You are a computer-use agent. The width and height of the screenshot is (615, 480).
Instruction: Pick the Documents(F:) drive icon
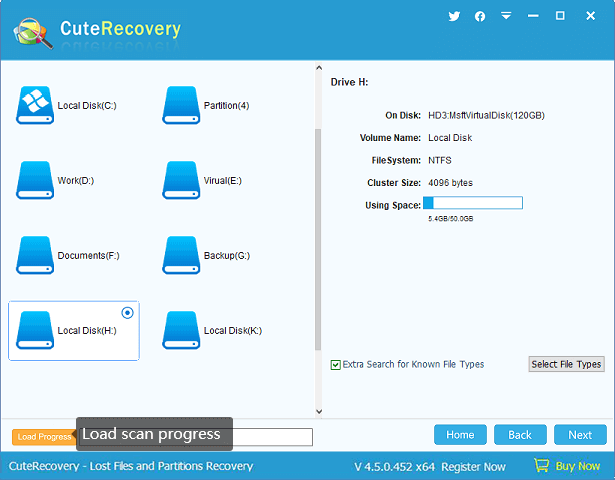pyautogui.click(x=35, y=255)
